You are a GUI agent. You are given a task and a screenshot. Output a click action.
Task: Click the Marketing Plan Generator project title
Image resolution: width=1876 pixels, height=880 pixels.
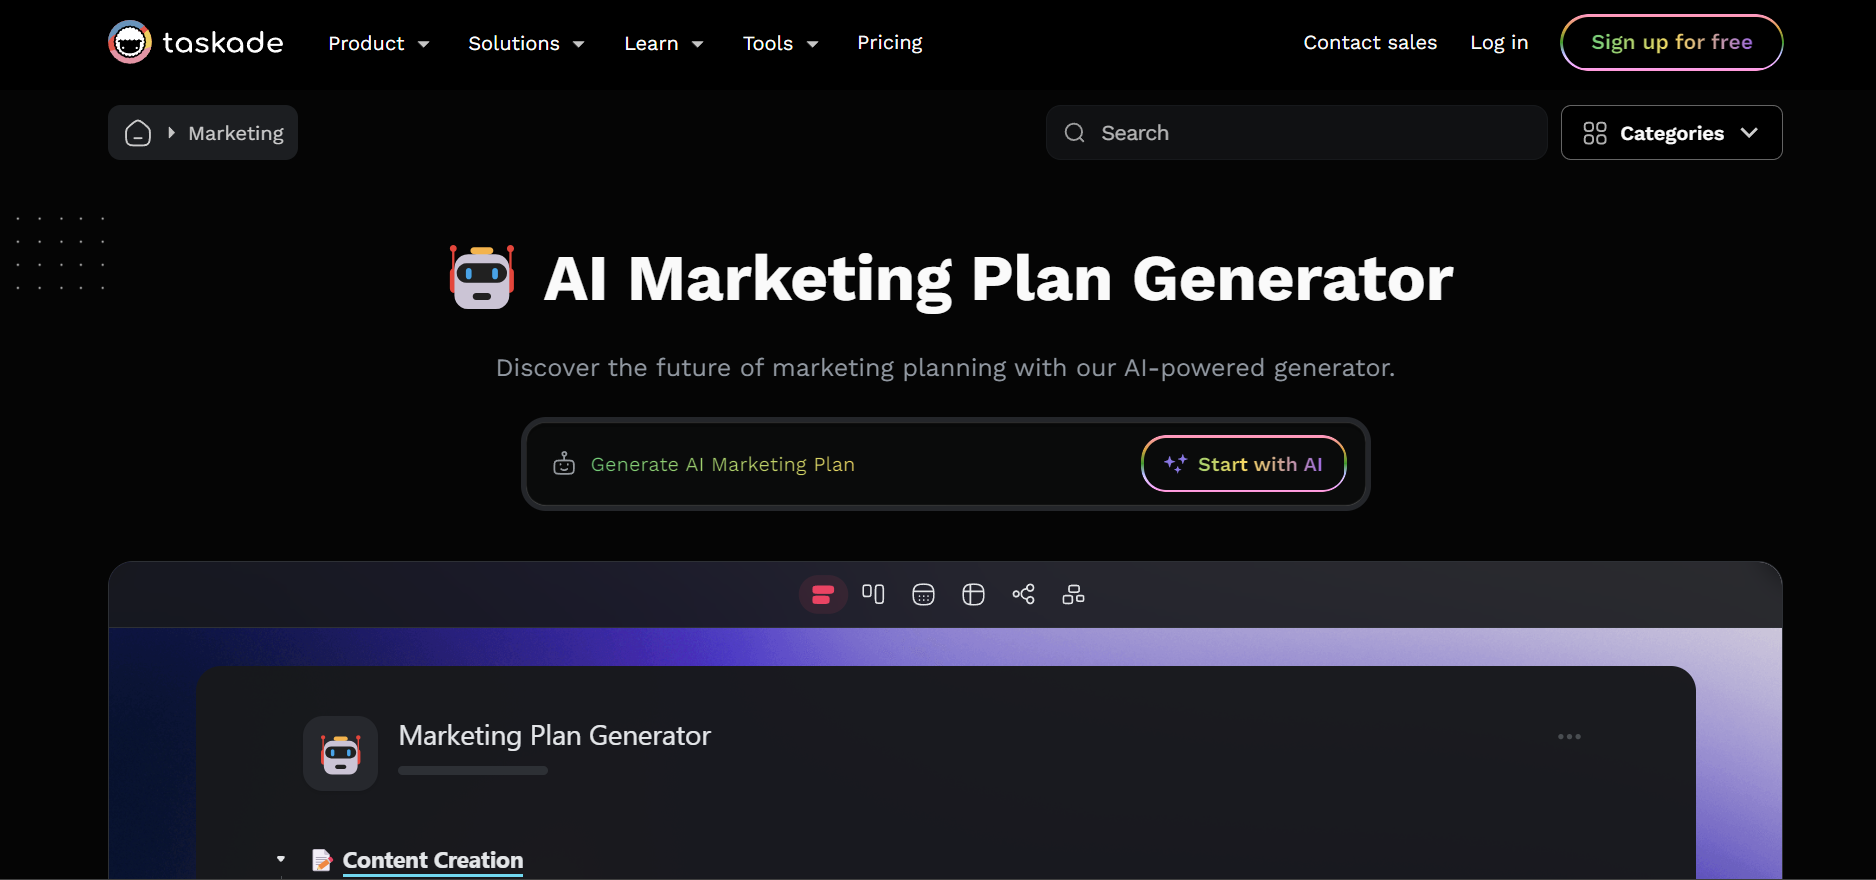click(x=554, y=736)
